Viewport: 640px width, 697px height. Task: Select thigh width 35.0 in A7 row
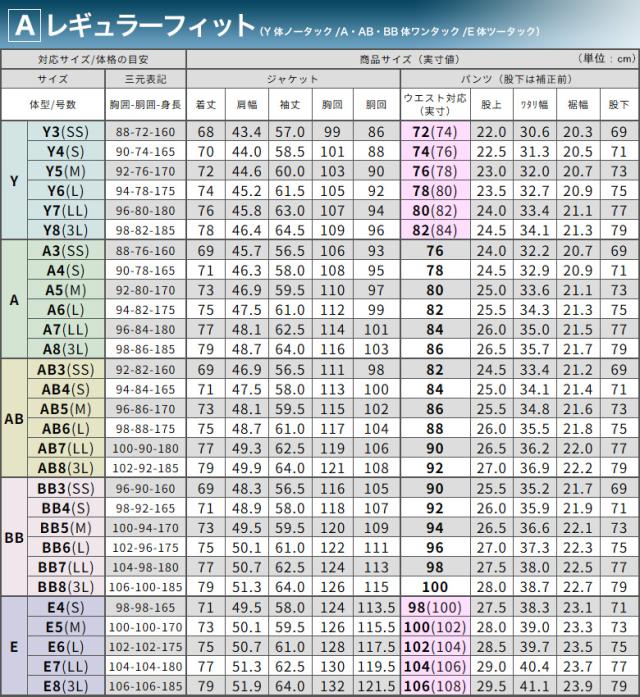pyautogui.click(x=535, y=330)
